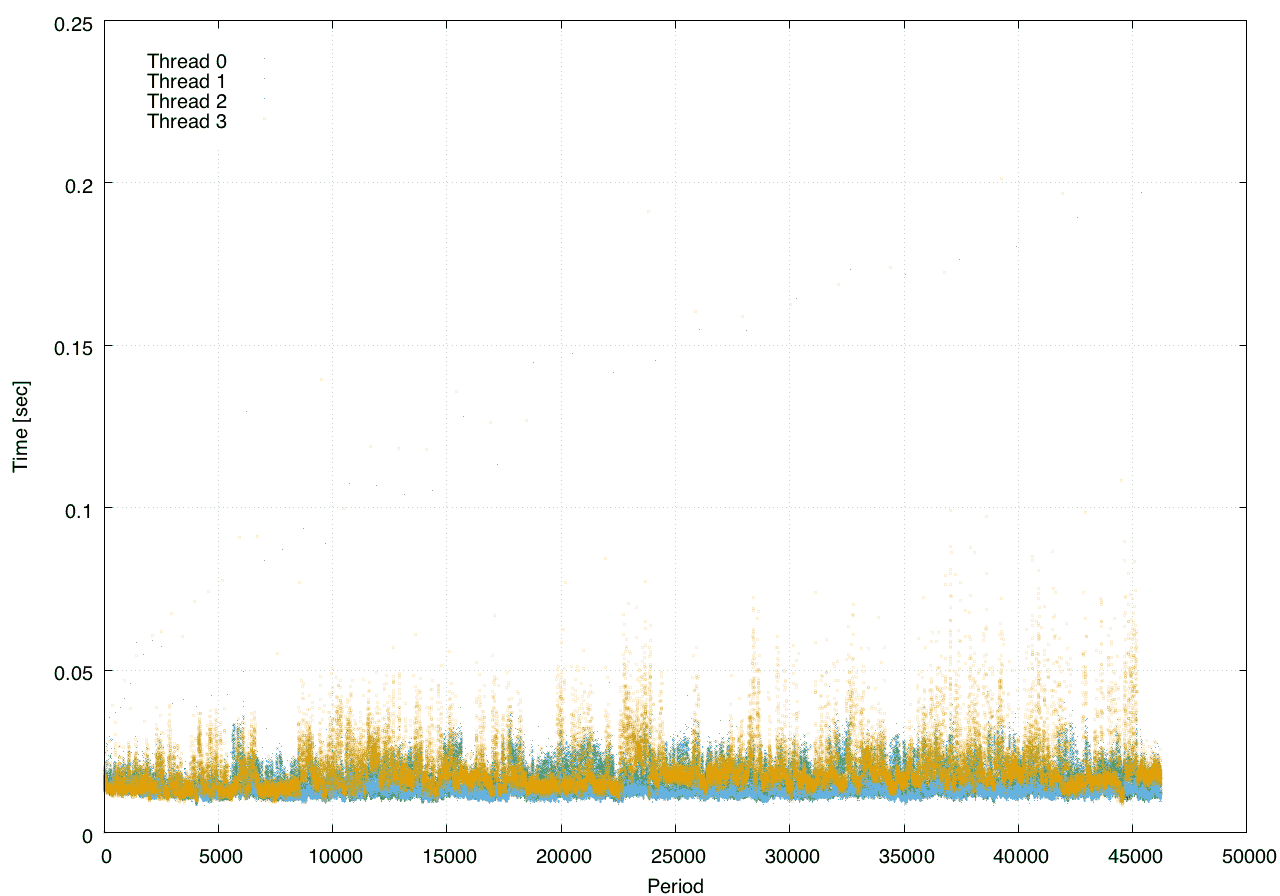Click the x-axis tick label 25000

click(675, 856)
